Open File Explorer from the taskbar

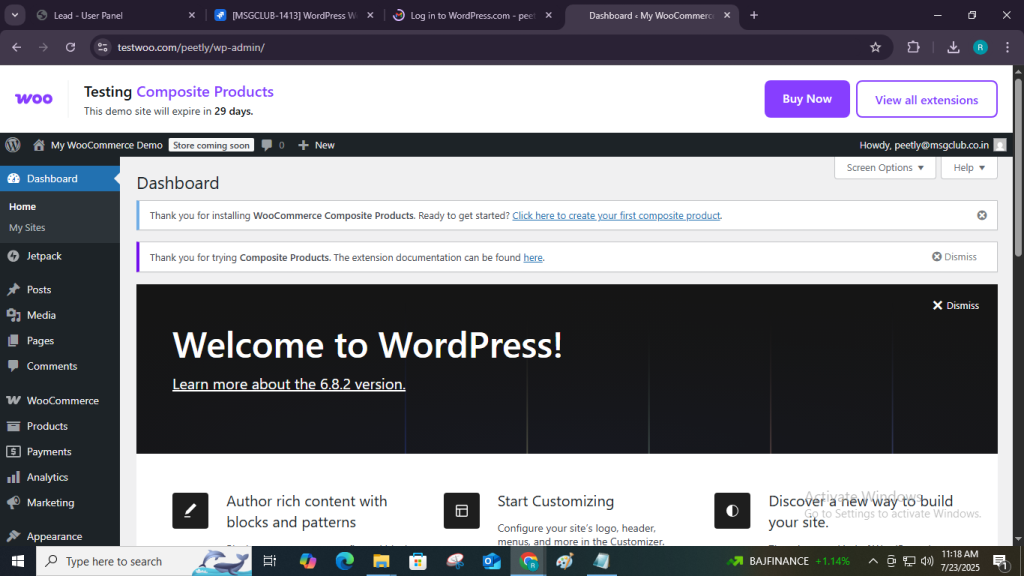coord(381,561)
